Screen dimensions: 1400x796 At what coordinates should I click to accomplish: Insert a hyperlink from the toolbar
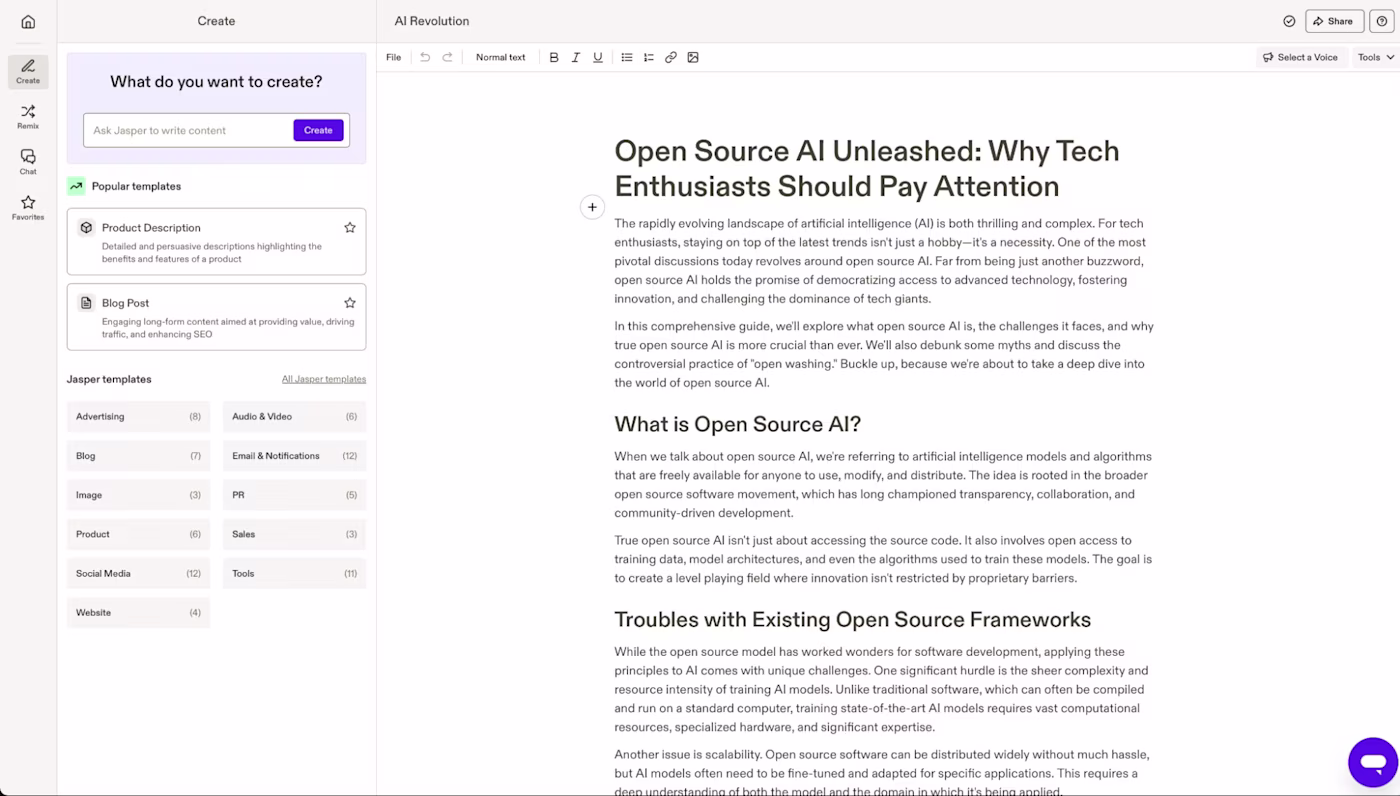click(x=670, y=57)
